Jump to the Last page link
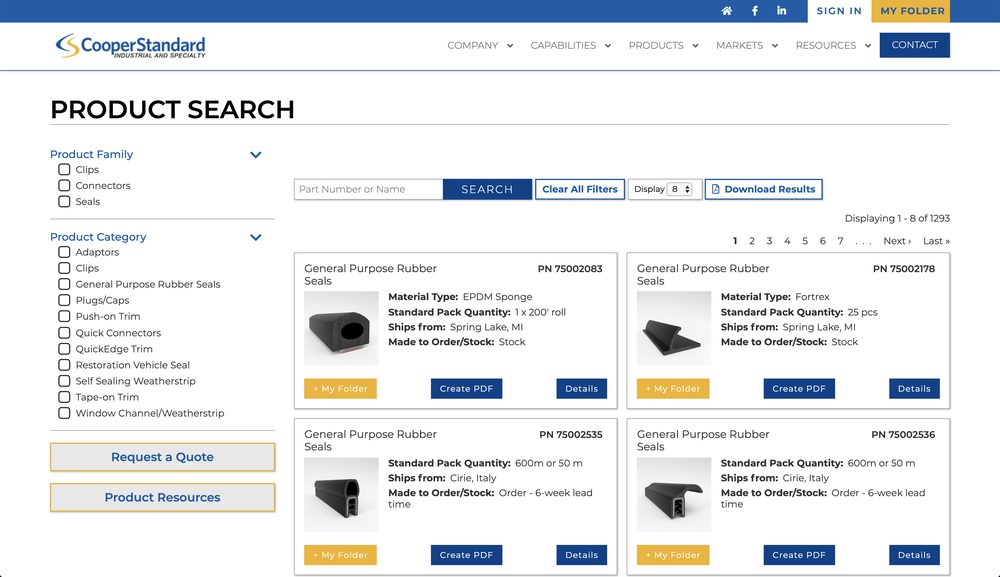This screenshot has height=577, width=1000. [936, 241]
